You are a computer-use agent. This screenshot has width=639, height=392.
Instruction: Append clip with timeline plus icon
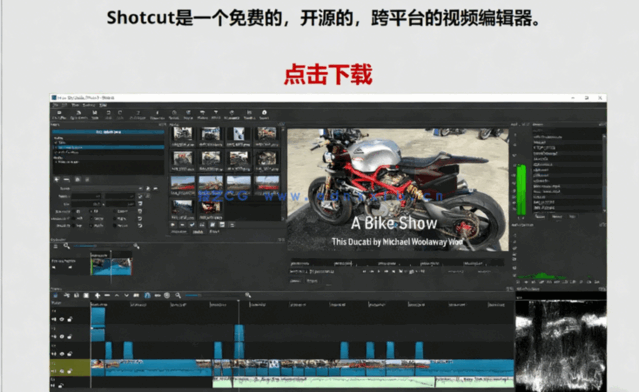coord(97,295)
